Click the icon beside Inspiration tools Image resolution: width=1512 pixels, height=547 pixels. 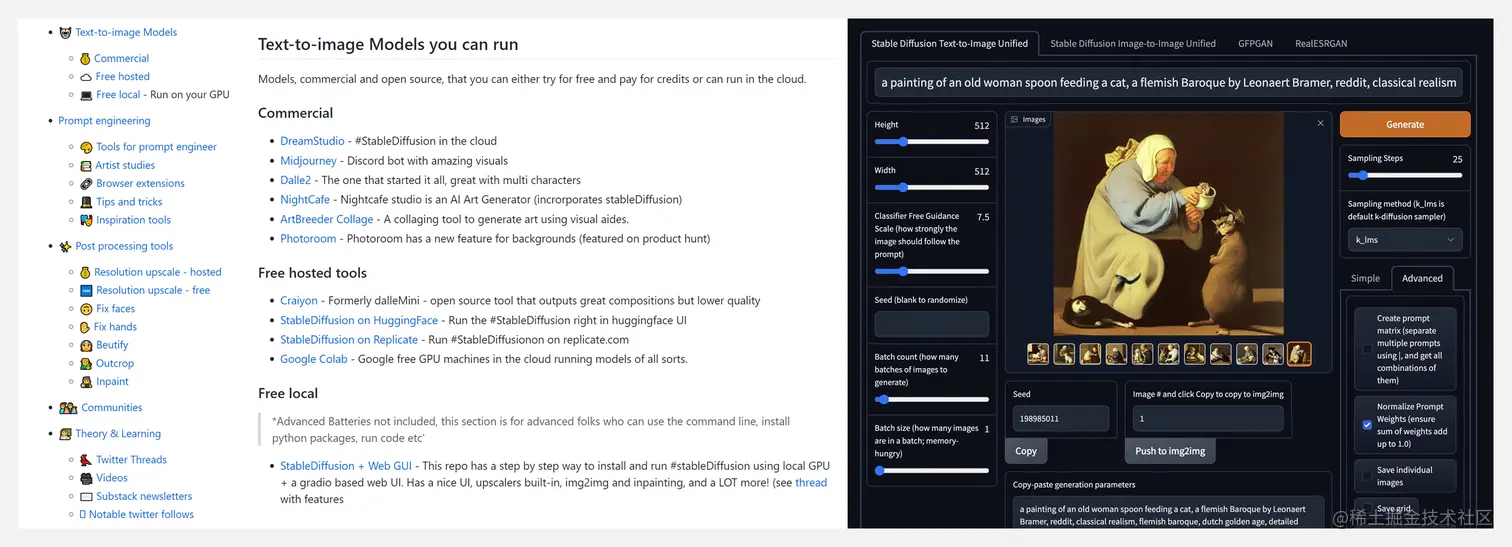click(x=86, y=220)
